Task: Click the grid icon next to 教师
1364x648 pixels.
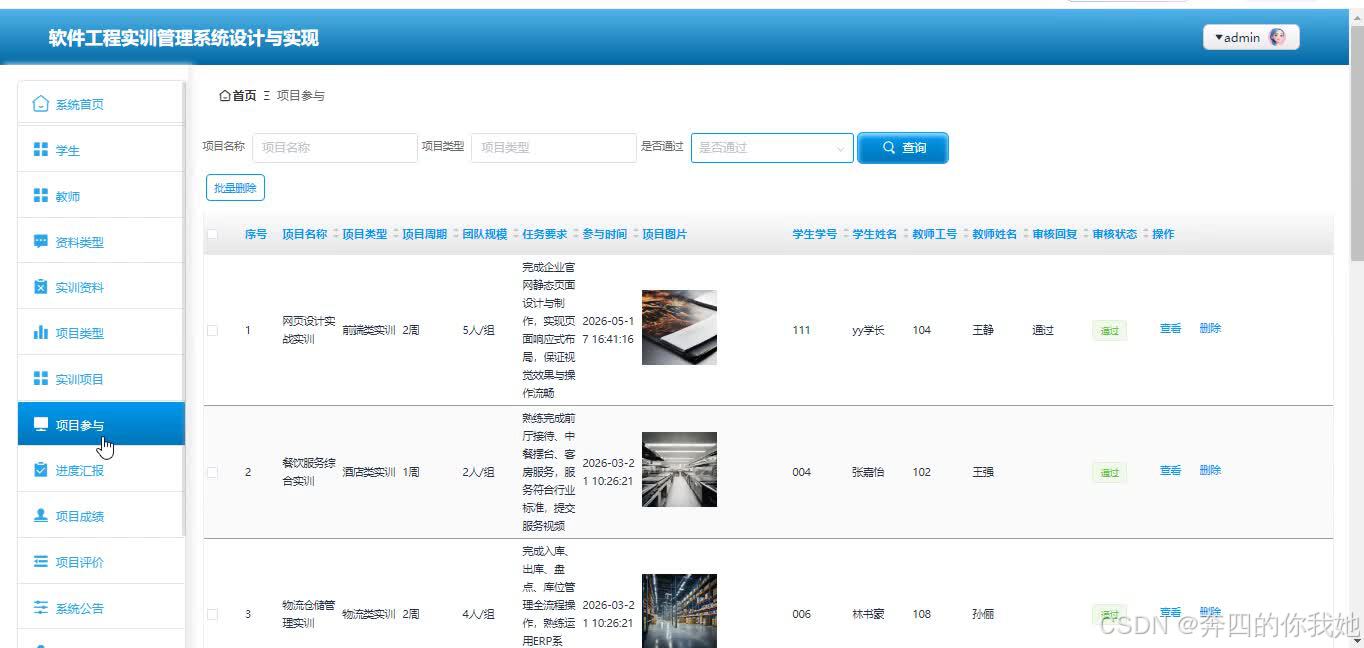Action: pos(41,196)
